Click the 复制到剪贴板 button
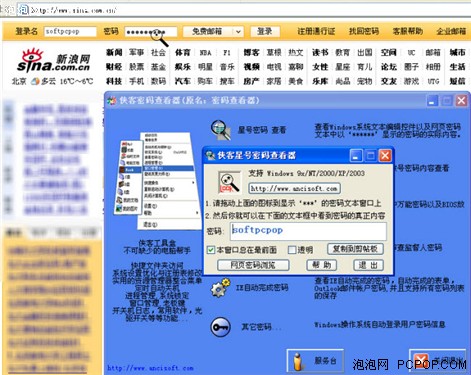Viewport: 471px width, 375px height. (355, 249)
